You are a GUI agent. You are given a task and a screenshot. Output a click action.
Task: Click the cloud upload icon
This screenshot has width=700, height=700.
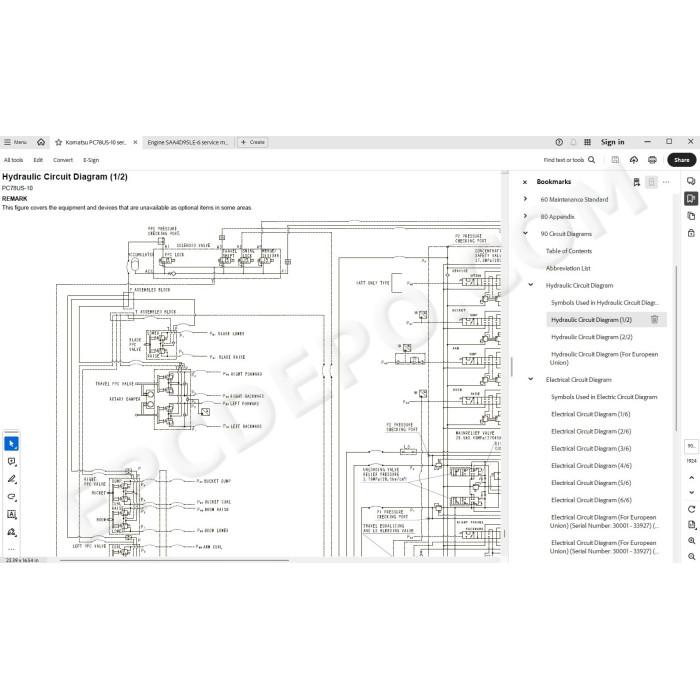633,159
